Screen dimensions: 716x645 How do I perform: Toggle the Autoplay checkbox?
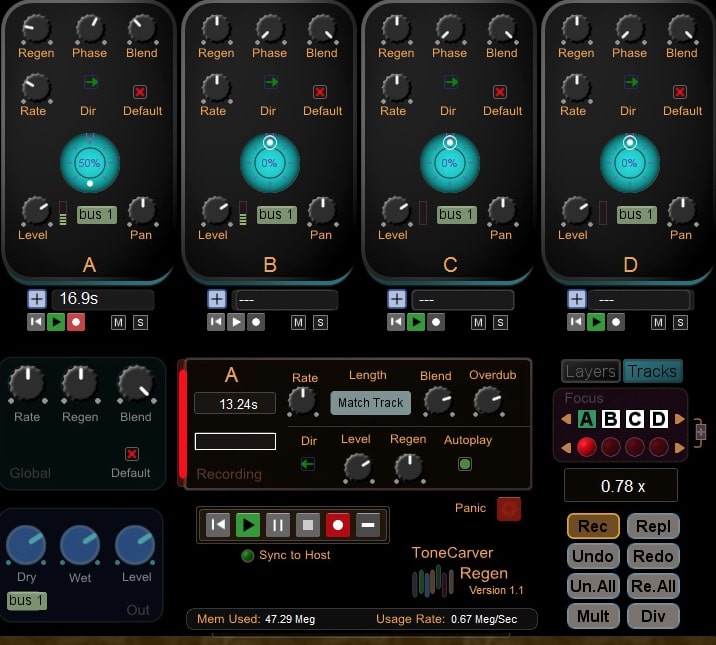tap(465, 464)
